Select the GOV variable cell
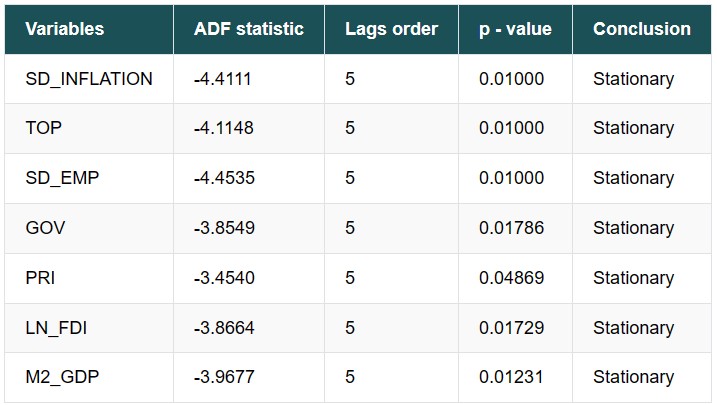 [89, 228]
